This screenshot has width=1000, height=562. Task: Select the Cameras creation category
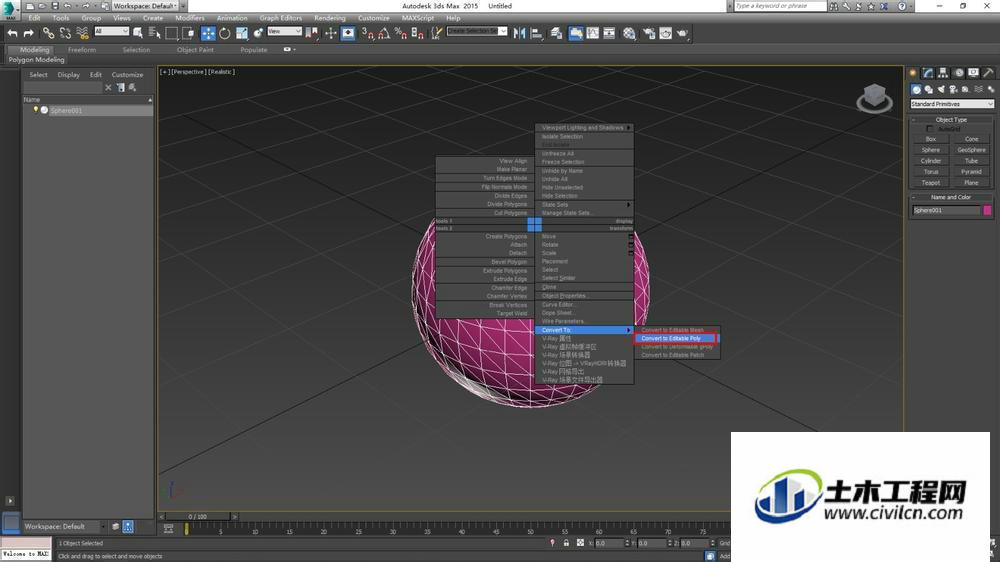point(953,89)
